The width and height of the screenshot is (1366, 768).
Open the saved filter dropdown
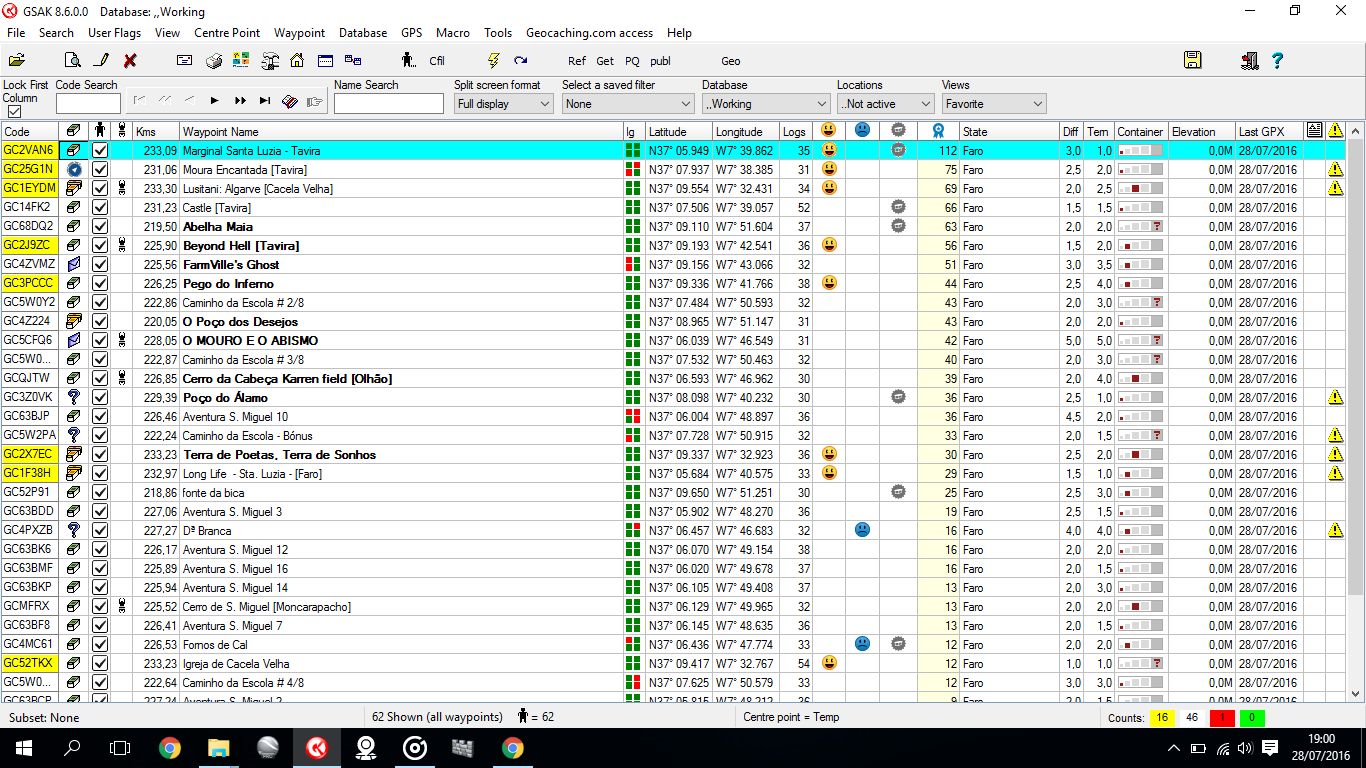click(x=628, y=104)
